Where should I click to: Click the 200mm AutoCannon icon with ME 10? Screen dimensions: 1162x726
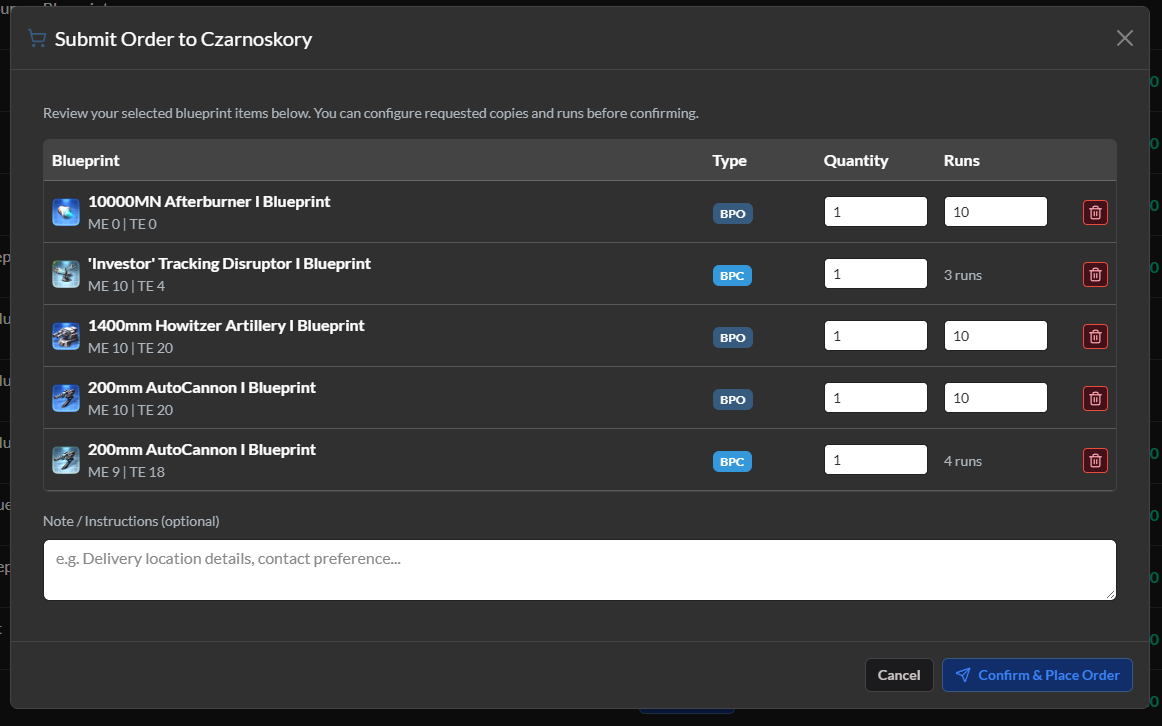pos(66,398)
